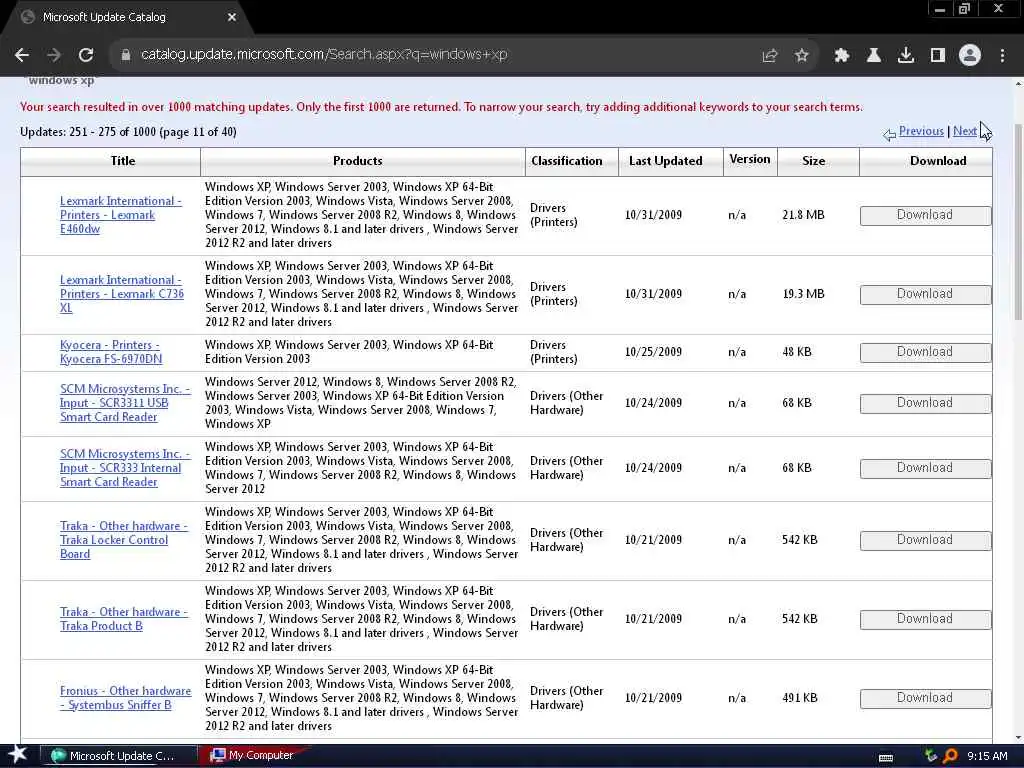Image resolution: width=1024 pixels, height=768 pixels.
Task: Toggle the side panel icon
Action: 938,56
